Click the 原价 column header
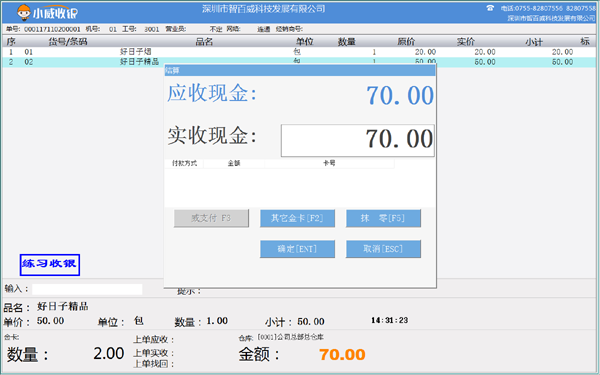This screenshot has height=375, width=600. tap(406, 42)
